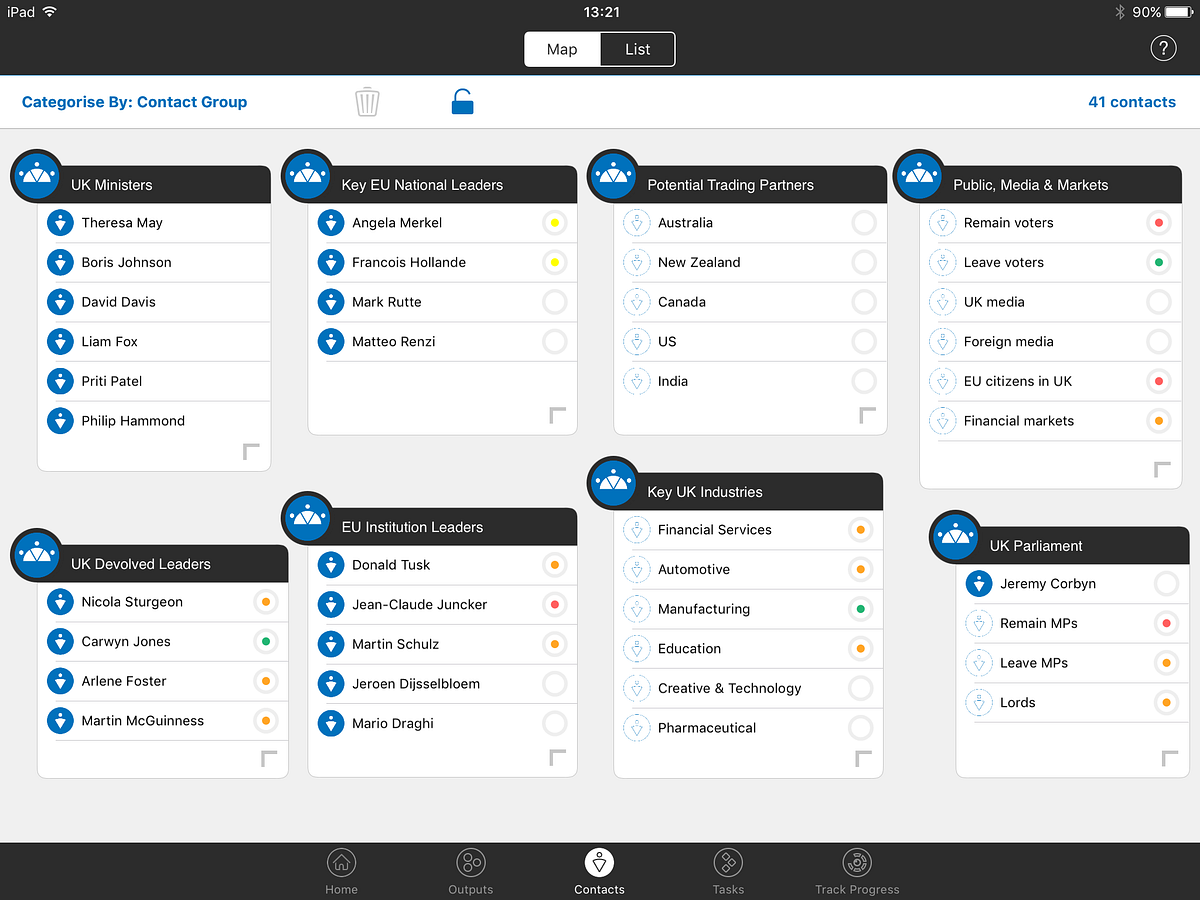Image resolution: width=1200 pixels, height=900 pixels.
Task: Click the contact icon beside Financial Services
Action: pyautogui.click(x=637, y=530)
